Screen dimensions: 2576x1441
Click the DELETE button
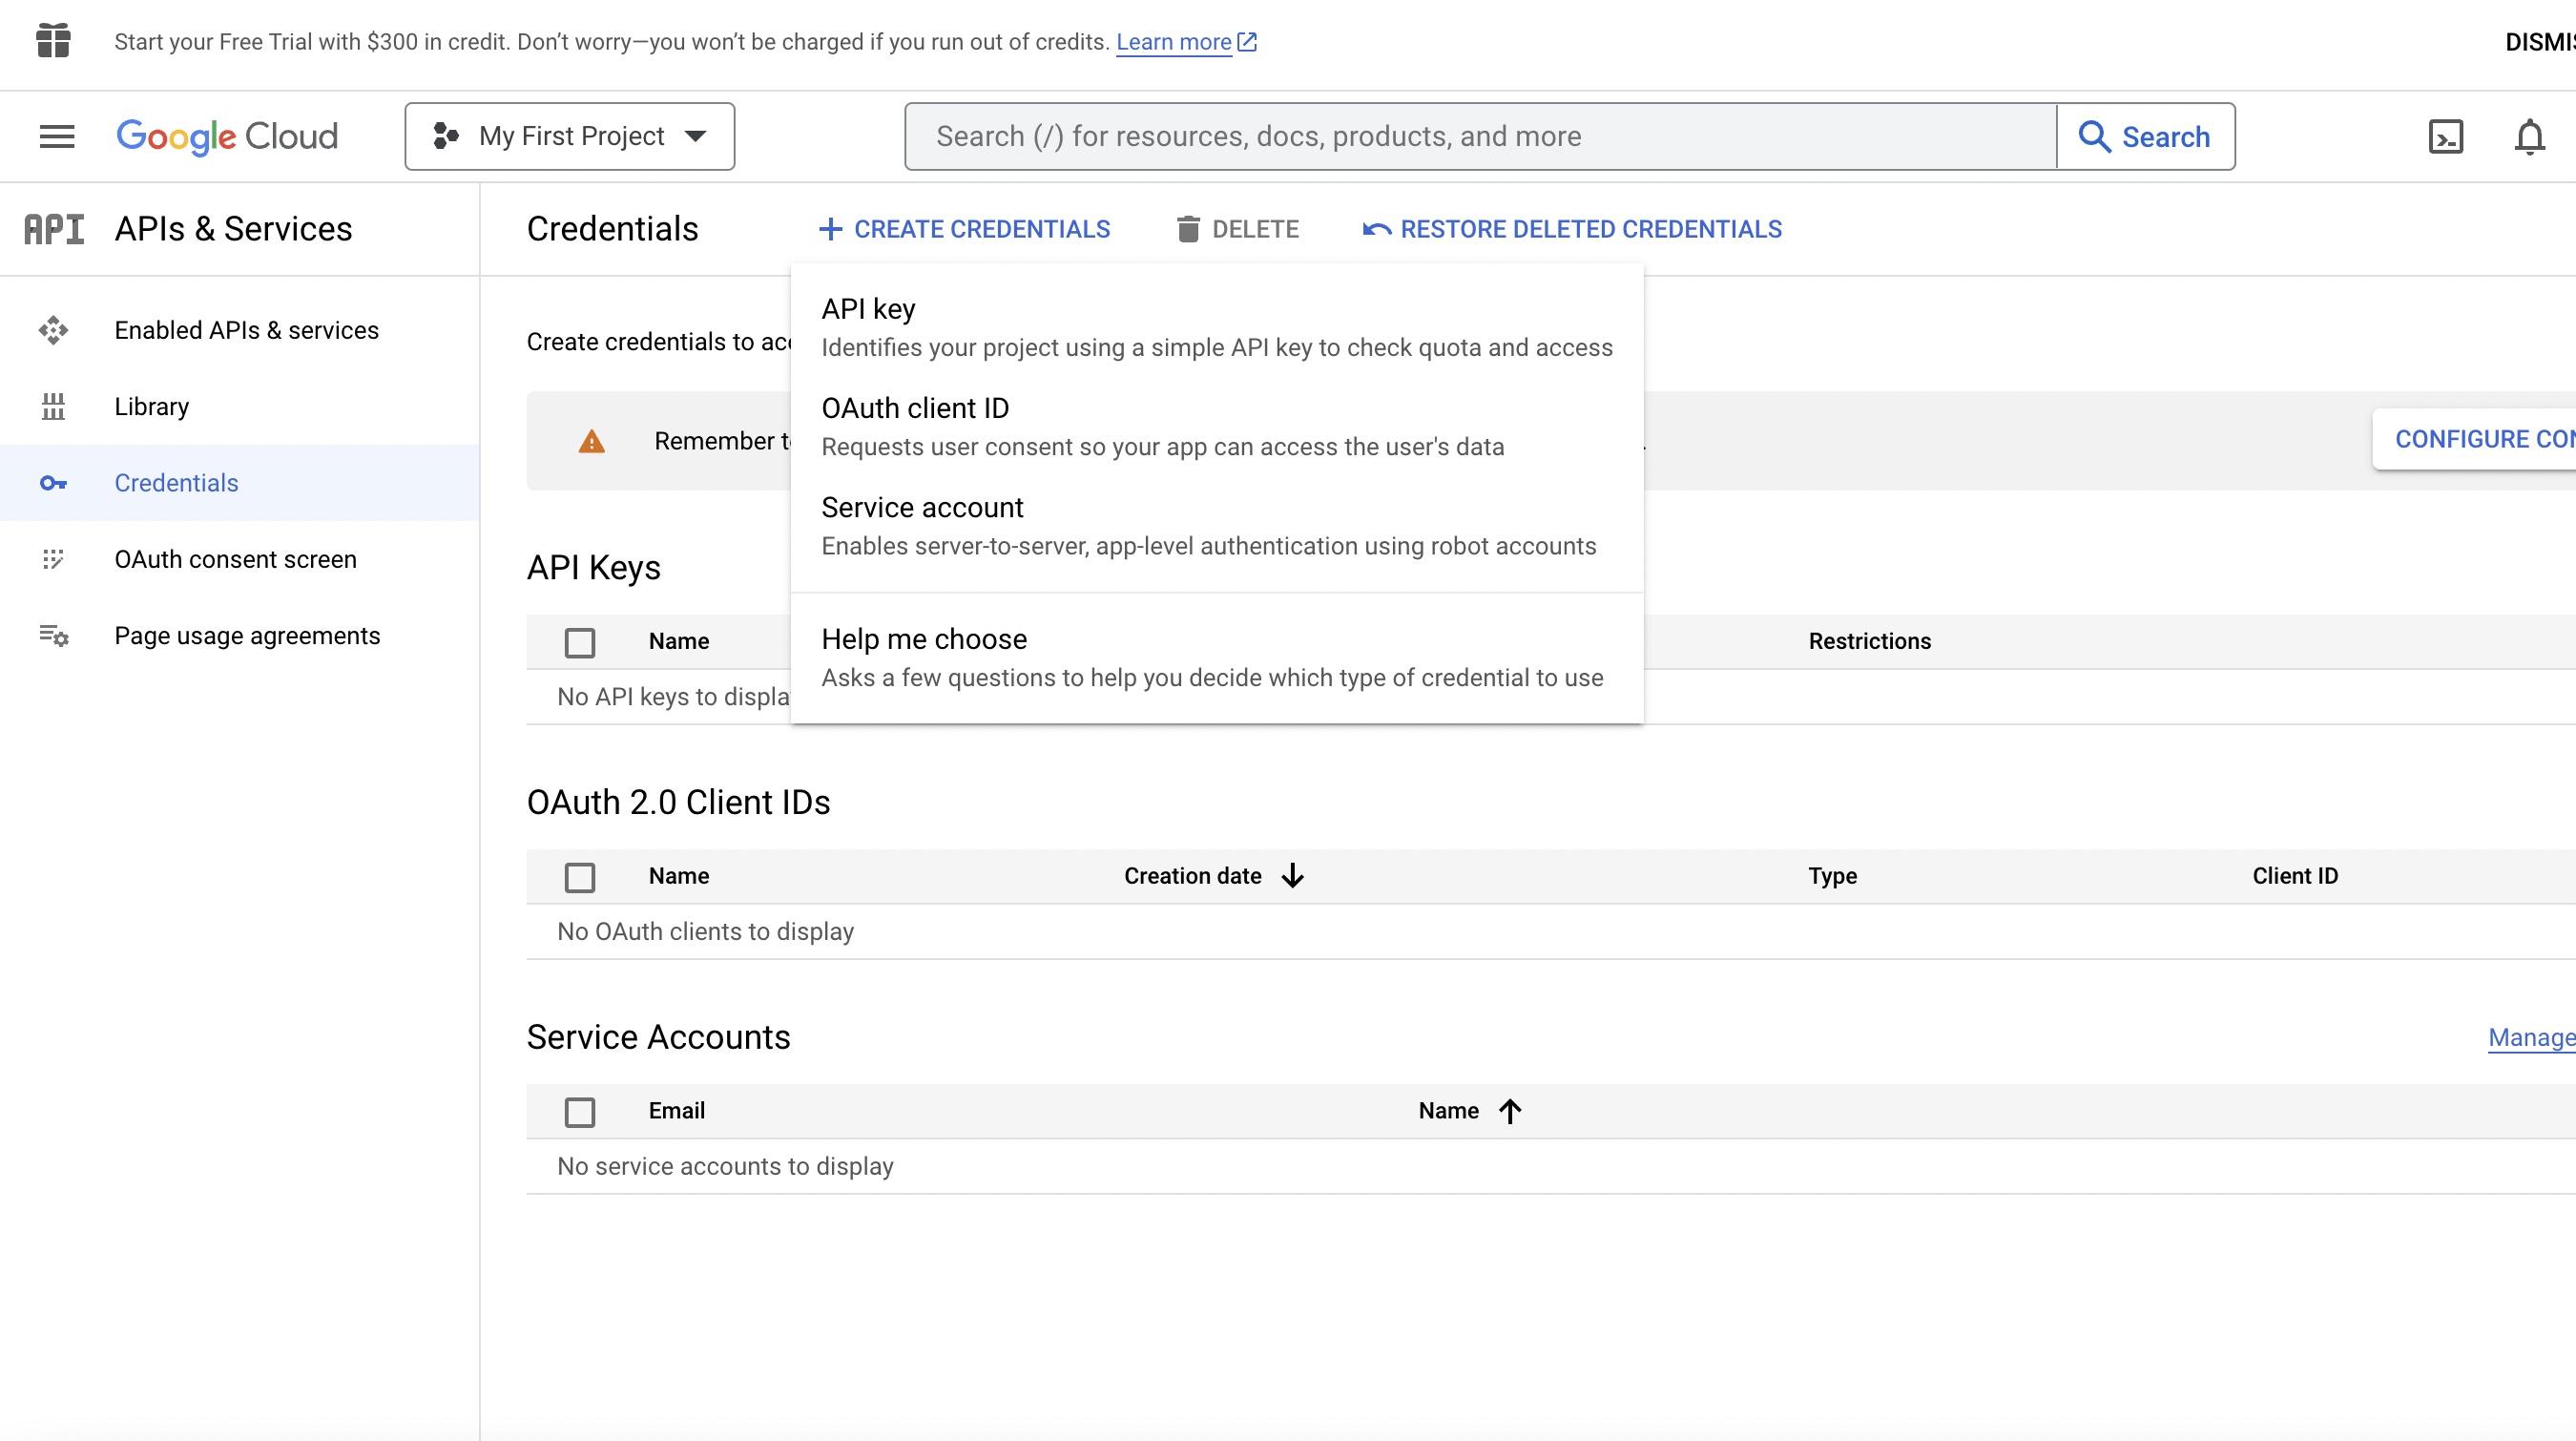tap(1238, 229)
